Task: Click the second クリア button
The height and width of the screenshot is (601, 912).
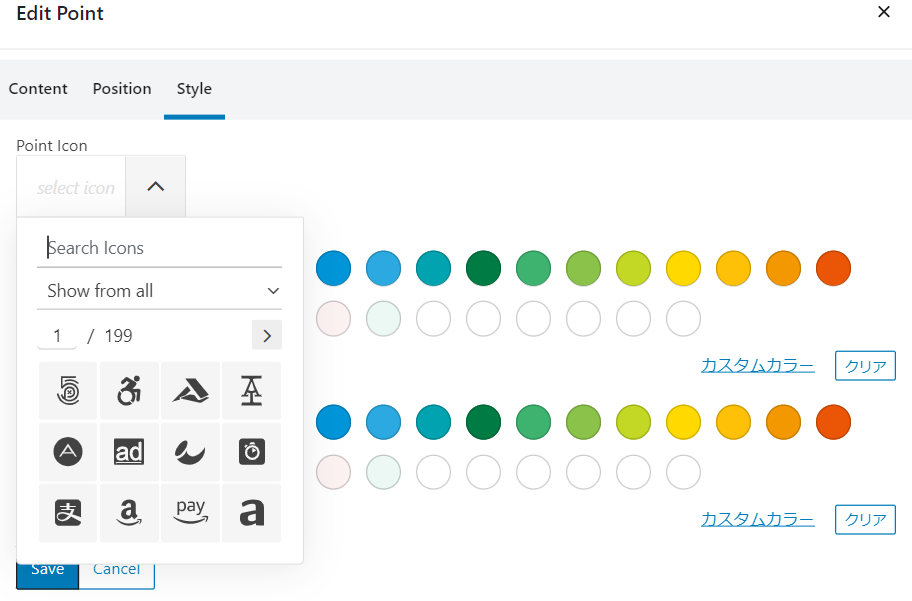Action: click(x=865, y=519)
